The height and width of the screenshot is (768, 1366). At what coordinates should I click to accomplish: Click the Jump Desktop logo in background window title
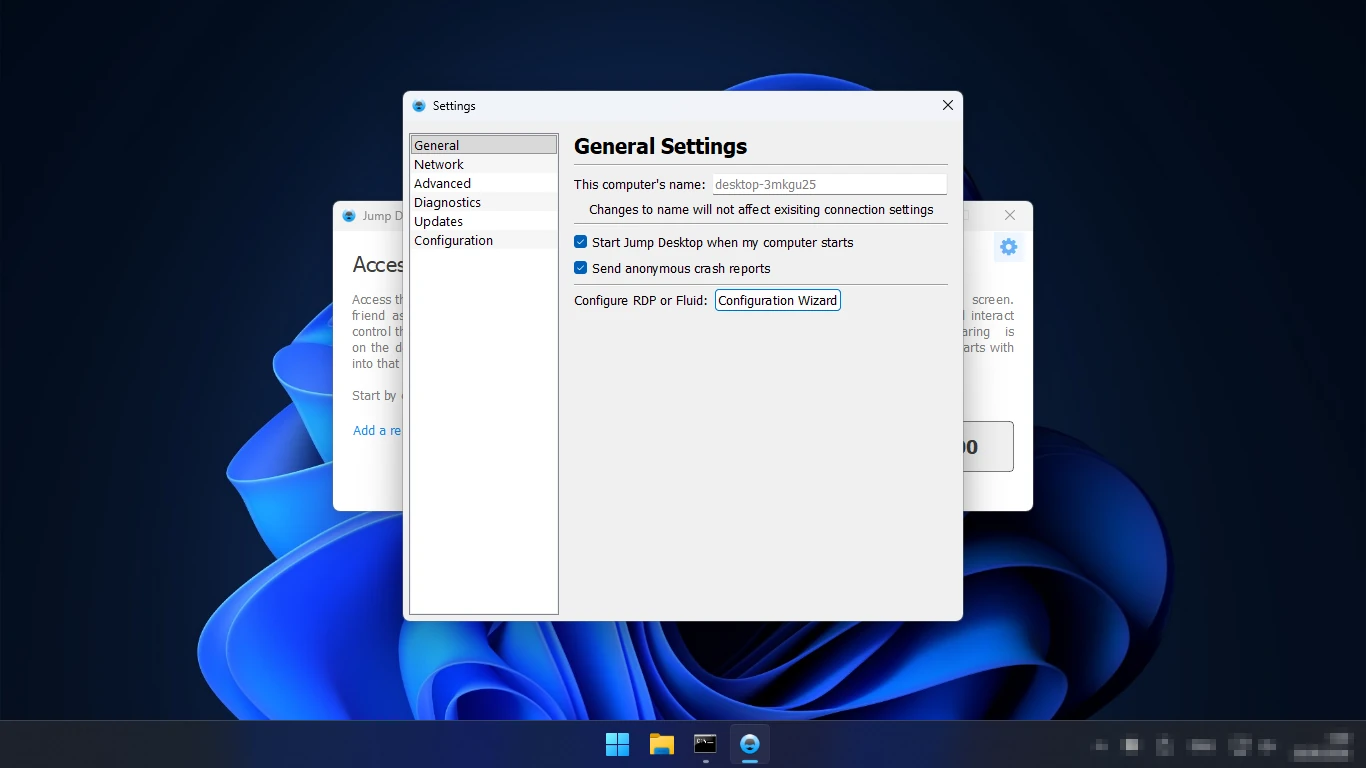(x=349, y=216)
